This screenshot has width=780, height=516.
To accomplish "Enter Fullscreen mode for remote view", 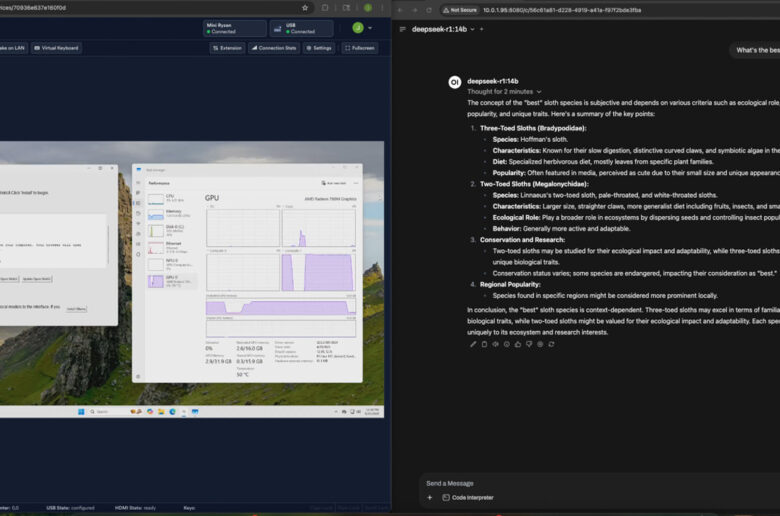I will [360, 47].
